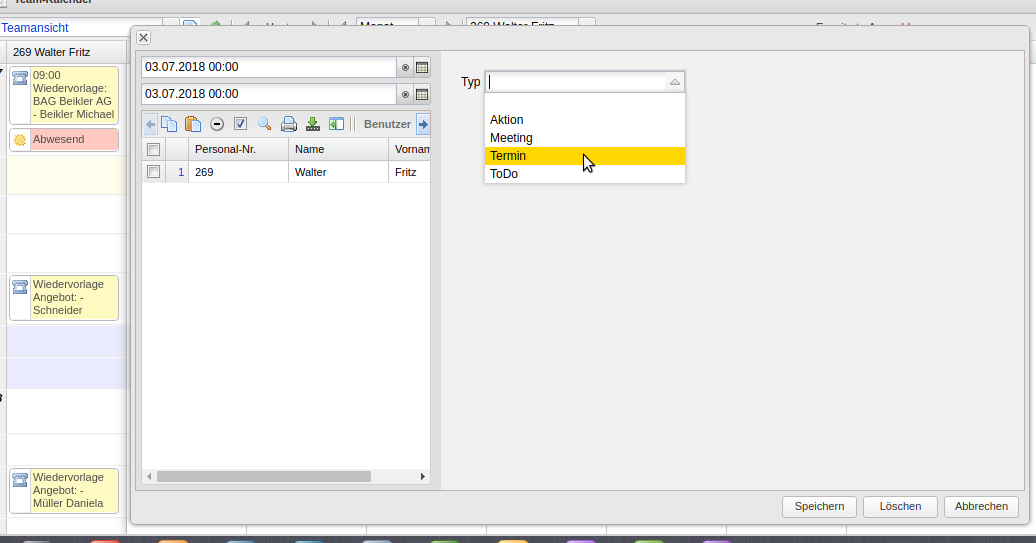Open calendar picker for second date field

coord(422,95)
